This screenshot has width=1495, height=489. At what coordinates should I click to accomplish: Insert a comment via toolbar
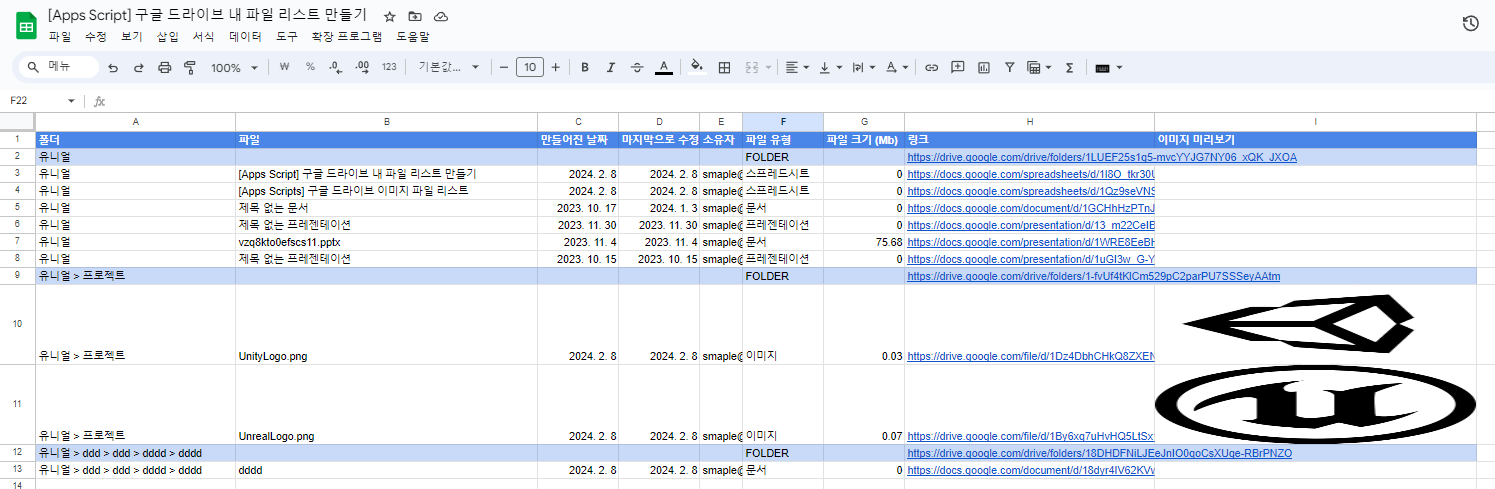(957, 67)
